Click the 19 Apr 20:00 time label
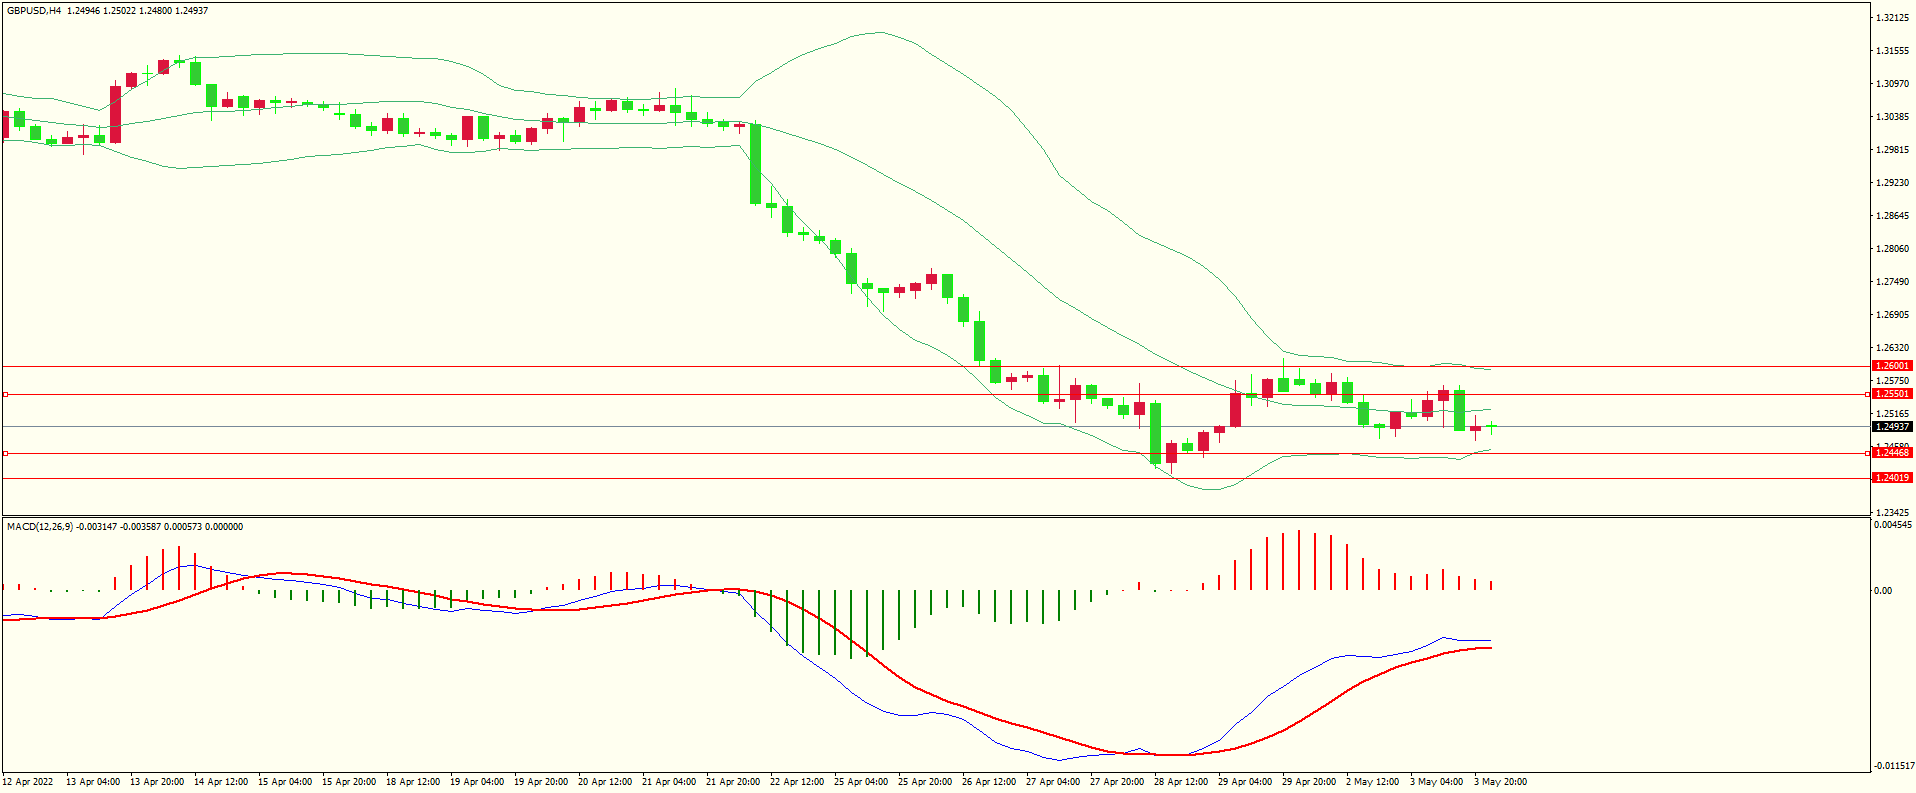 coord(541,782)
